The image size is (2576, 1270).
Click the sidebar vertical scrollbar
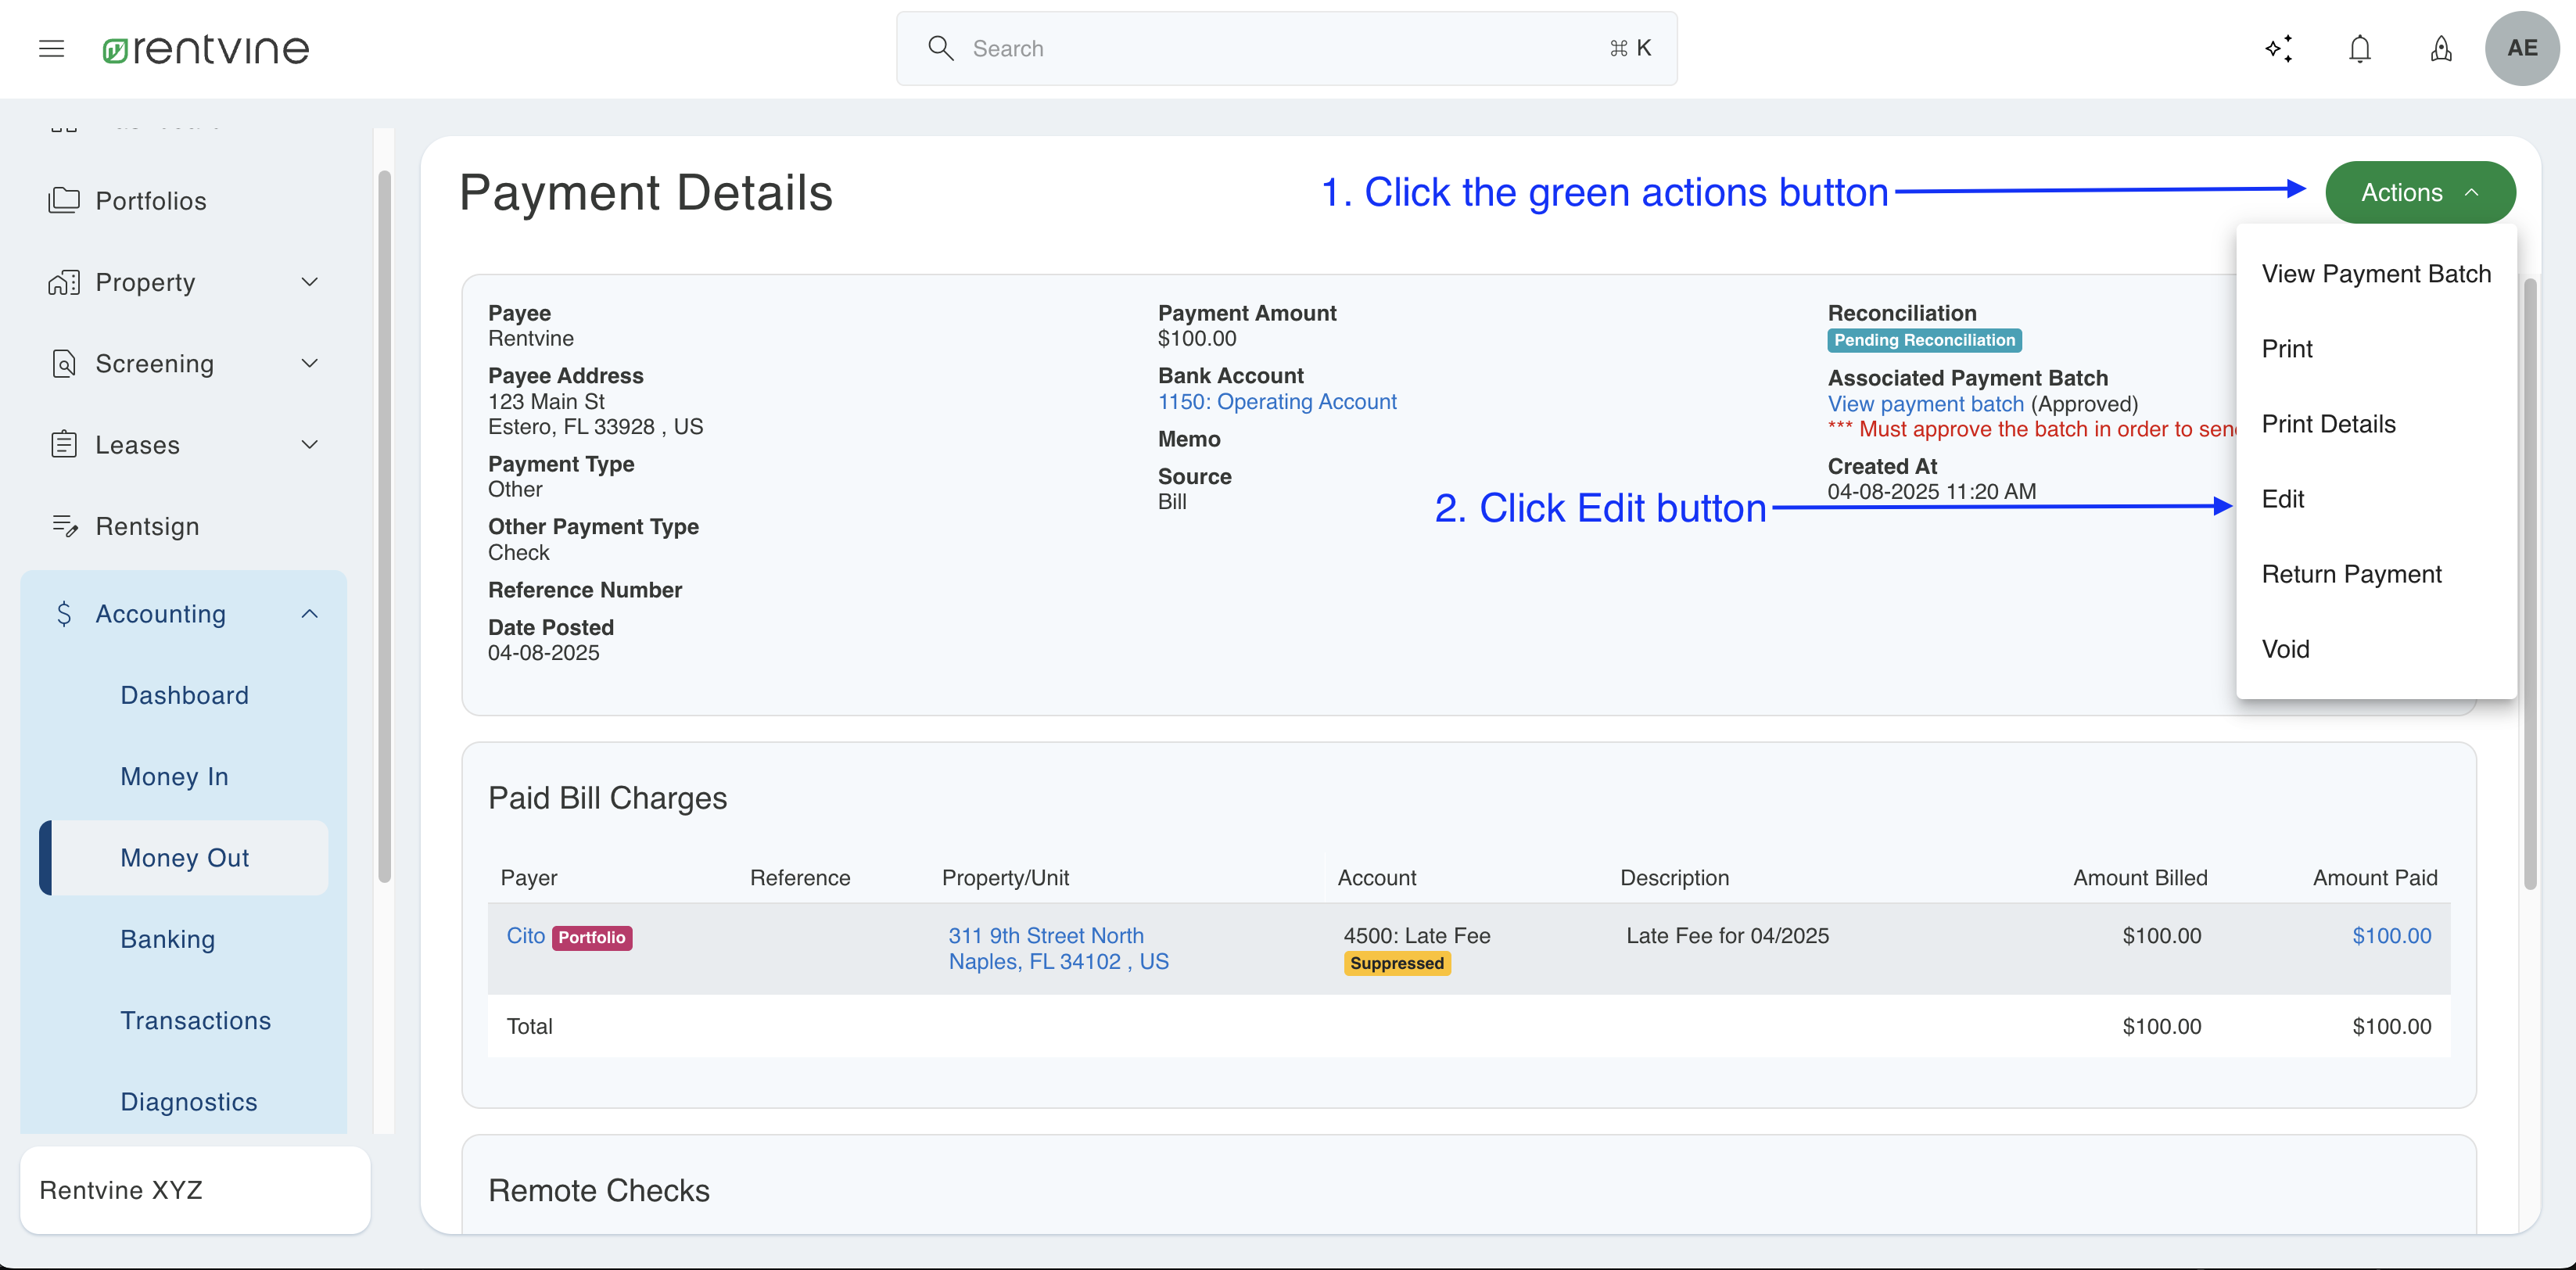click(x=384, y=527)
